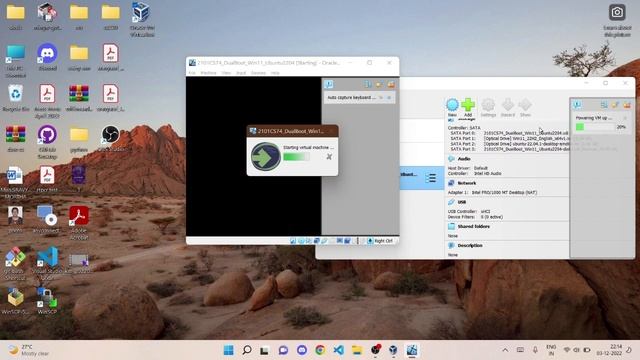
Task: Open the machine tools list menu icon
Action: pyautogui.click(x=431, y=178)
